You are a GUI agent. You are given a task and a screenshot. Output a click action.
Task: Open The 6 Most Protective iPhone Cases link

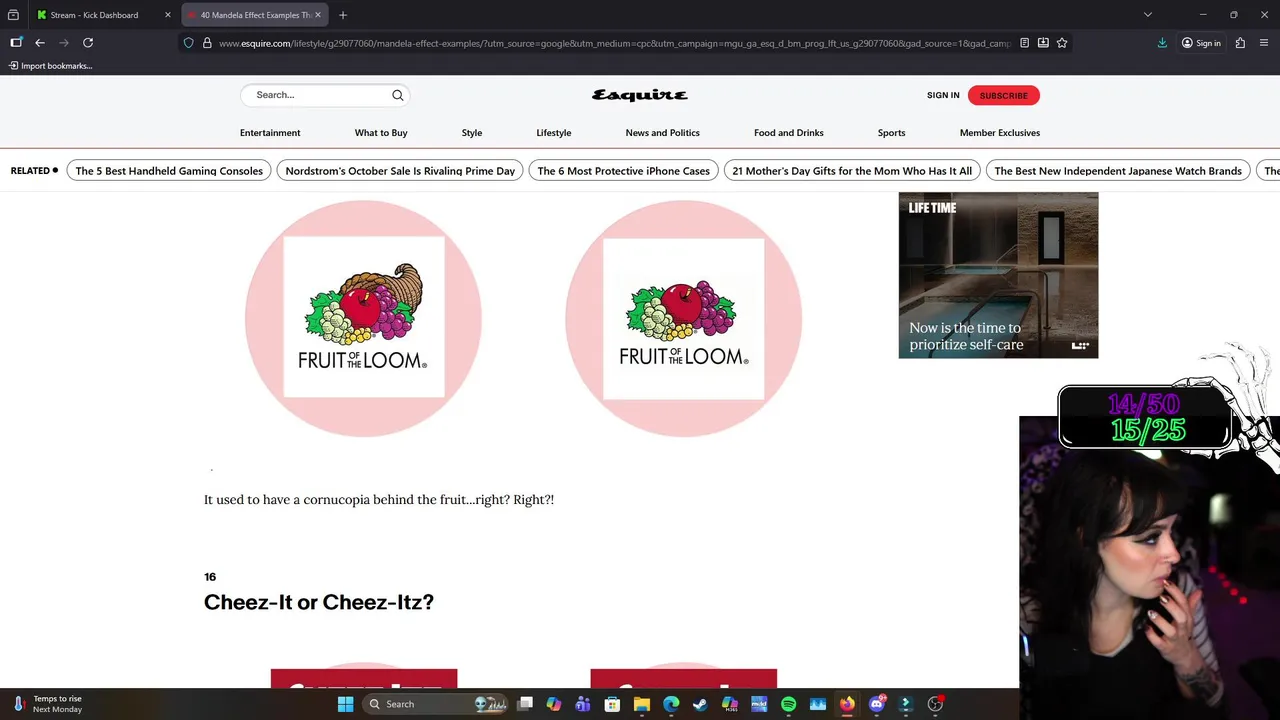click(x=623, y=171)
